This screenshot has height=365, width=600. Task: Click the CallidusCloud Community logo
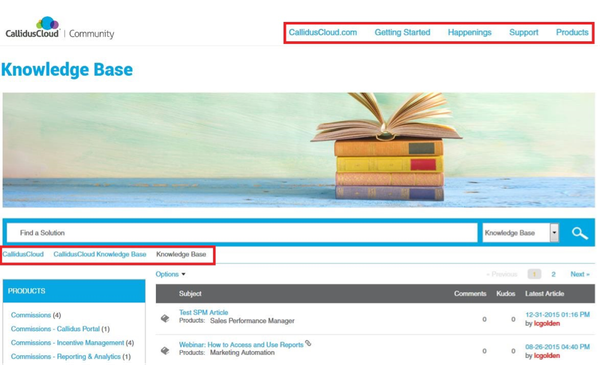click(60, 28)
